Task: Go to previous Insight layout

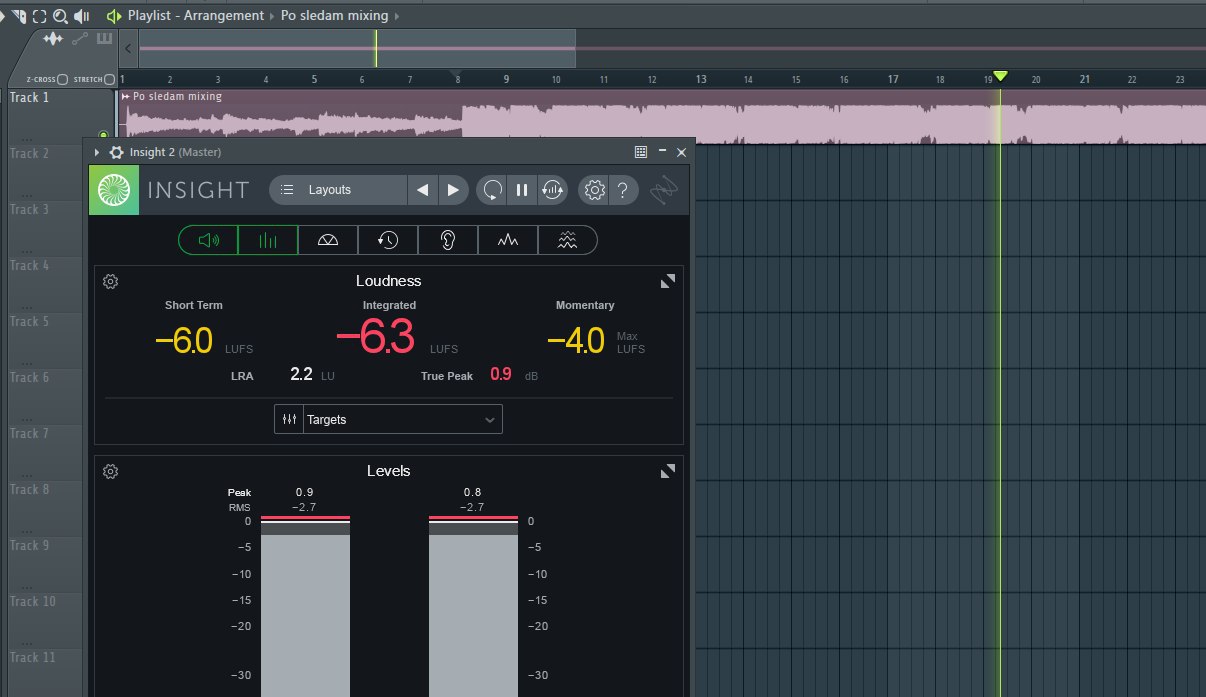Action: 423,190
